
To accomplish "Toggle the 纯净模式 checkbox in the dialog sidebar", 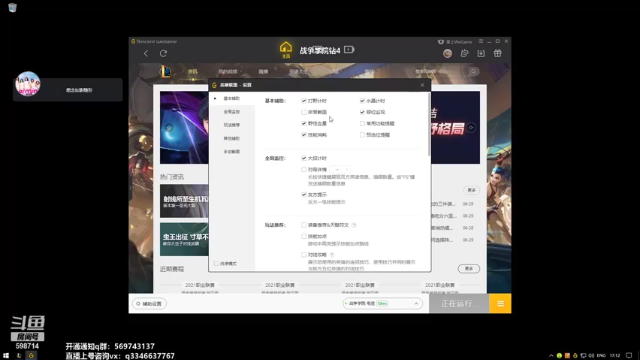I will tap(216, 264).
